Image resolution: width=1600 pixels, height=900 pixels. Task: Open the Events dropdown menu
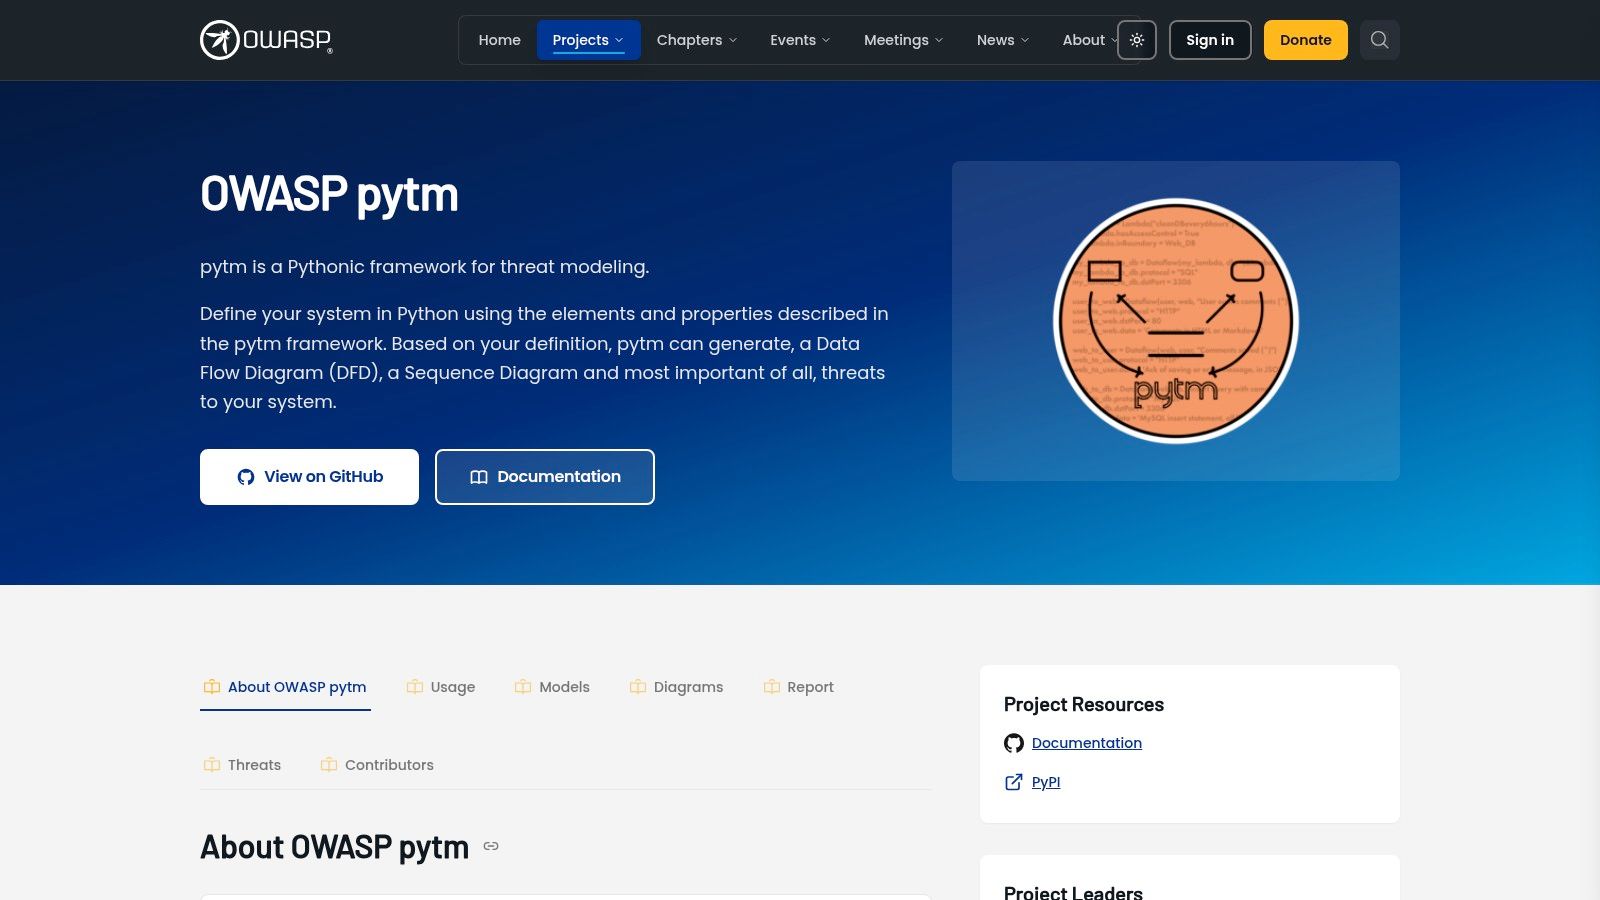pos(800,40)
